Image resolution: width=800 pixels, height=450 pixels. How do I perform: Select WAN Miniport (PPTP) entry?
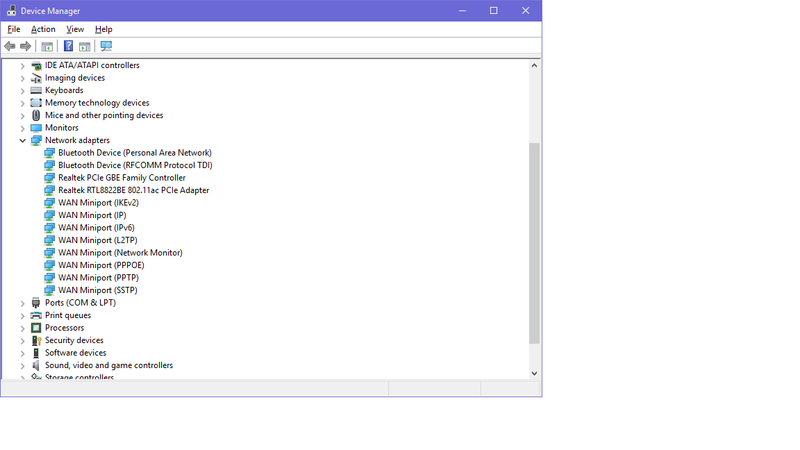click(98, 278)
